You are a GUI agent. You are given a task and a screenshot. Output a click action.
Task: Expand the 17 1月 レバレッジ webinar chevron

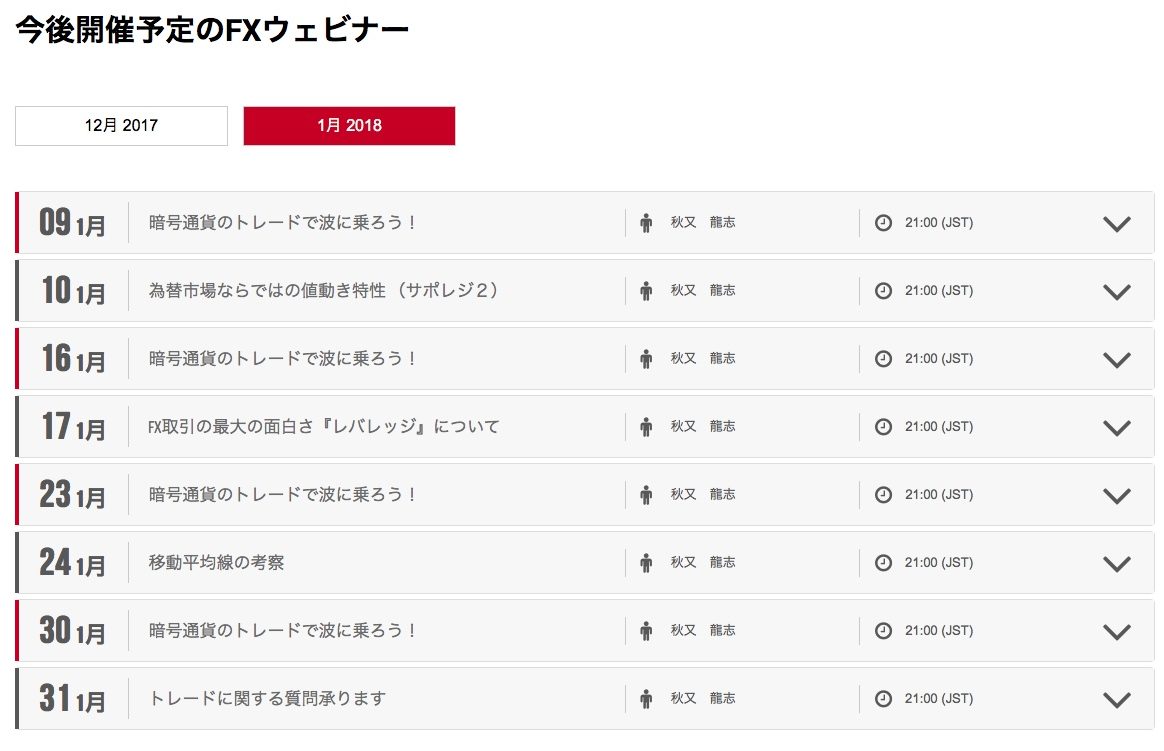1116,427
